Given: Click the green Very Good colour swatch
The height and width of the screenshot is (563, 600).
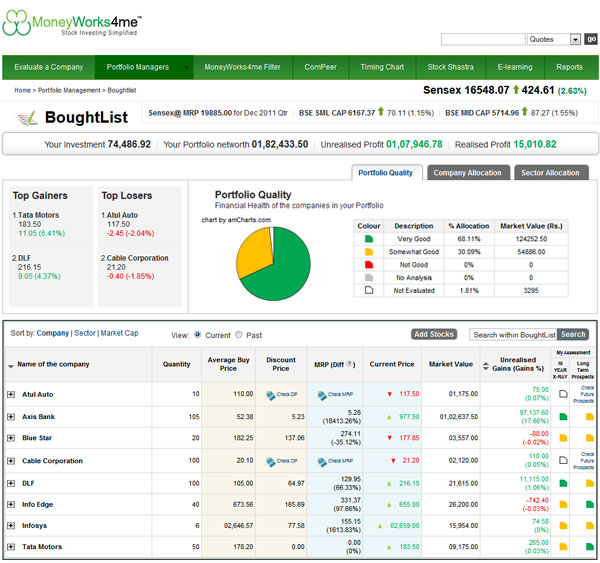Looking at the screenshot, I should click(369, 239).
